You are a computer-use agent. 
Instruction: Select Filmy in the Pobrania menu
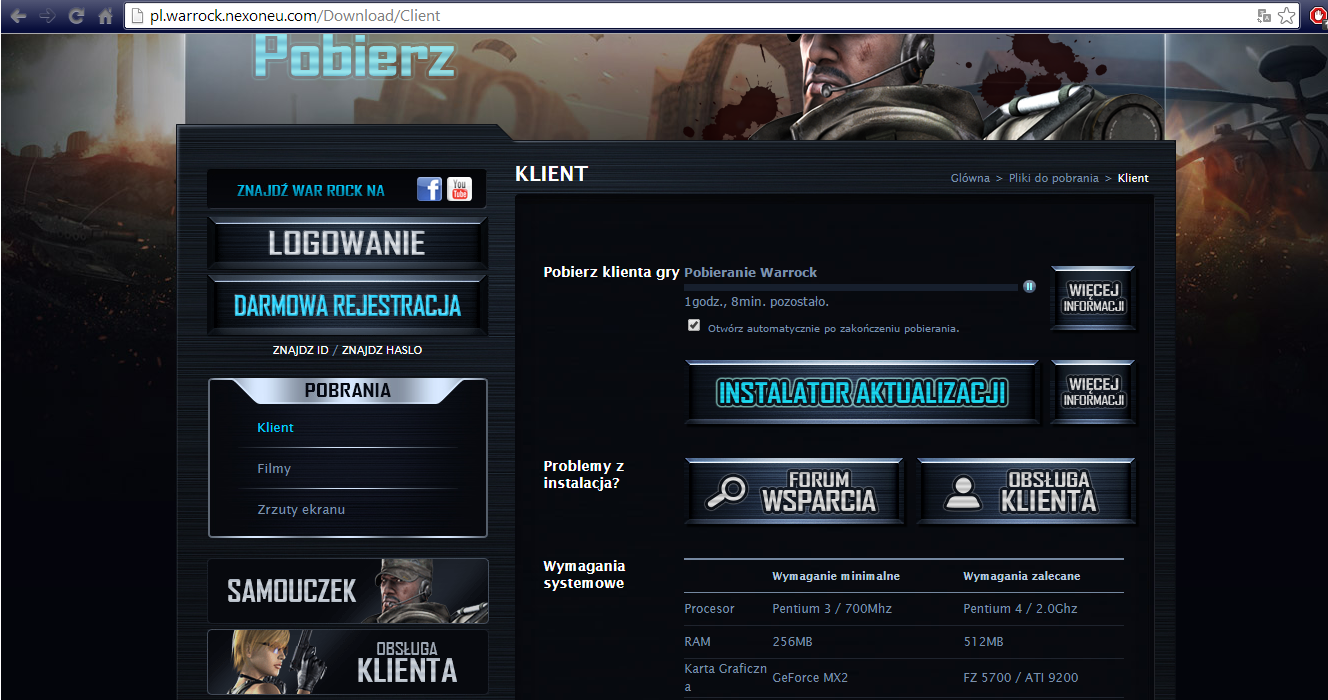point(274,468)
